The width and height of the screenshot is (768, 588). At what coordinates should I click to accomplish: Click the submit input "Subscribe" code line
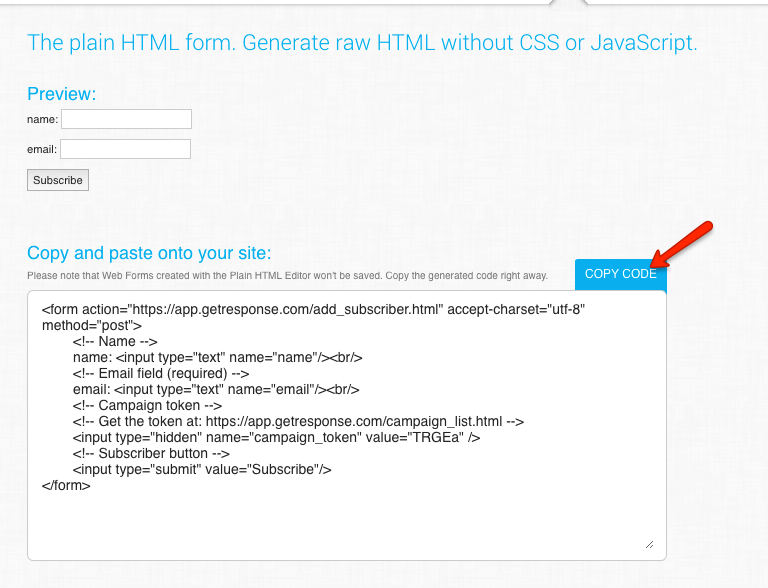click(x=201, y=469)
